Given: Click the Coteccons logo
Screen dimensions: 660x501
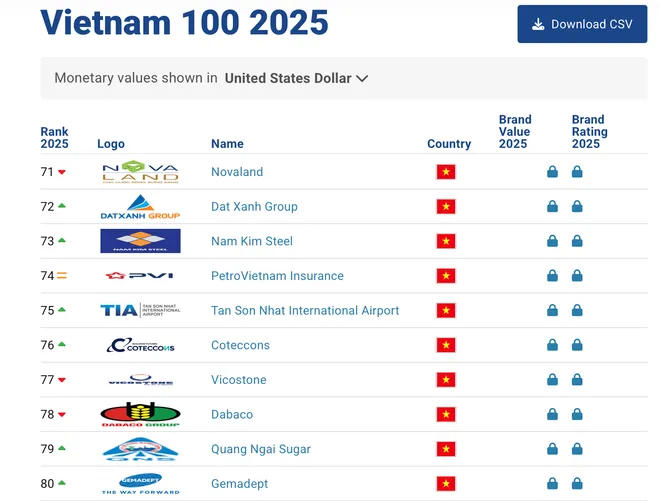Looking at the screenshot, I should pyautogui.click(x=140, y=345).
